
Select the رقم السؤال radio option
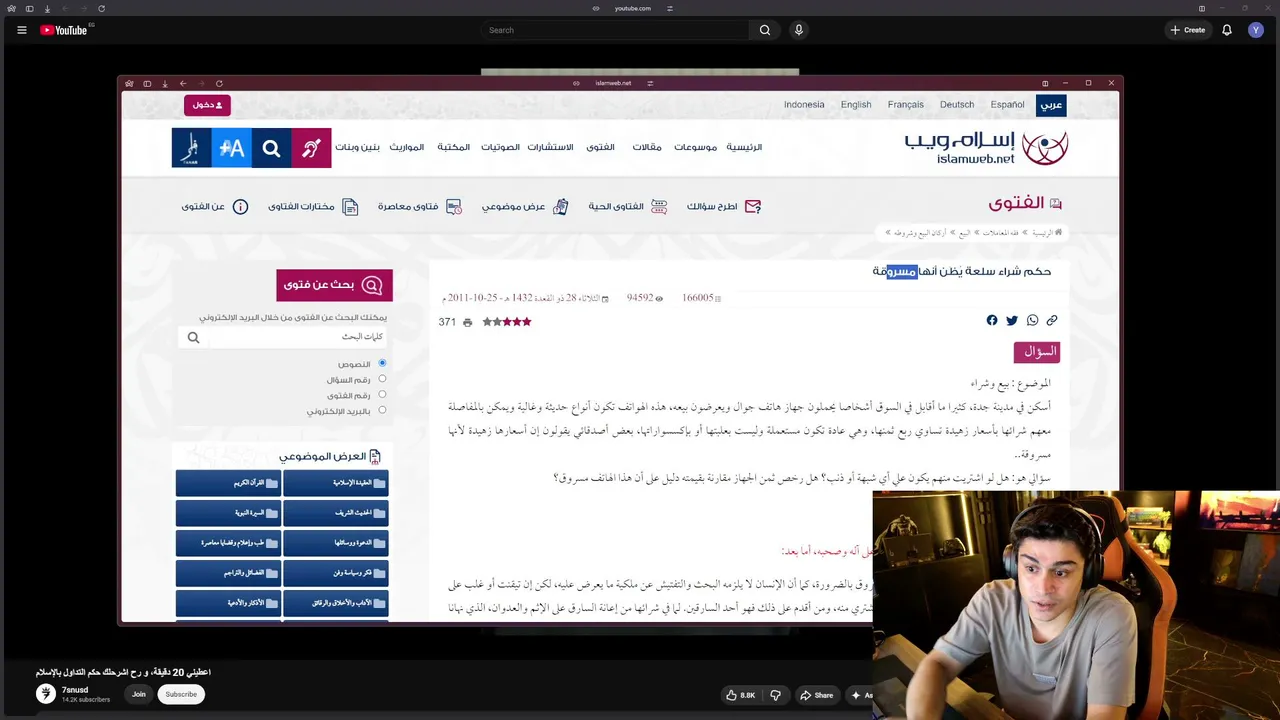point(382,379)
